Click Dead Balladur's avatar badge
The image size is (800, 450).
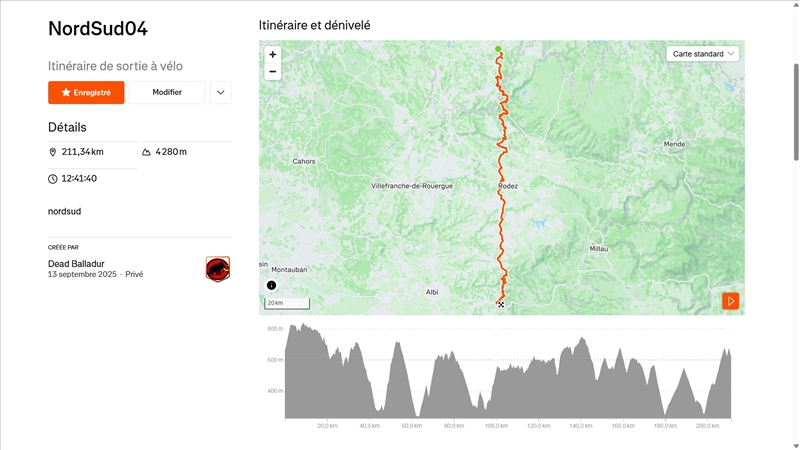tap(218, 268)
